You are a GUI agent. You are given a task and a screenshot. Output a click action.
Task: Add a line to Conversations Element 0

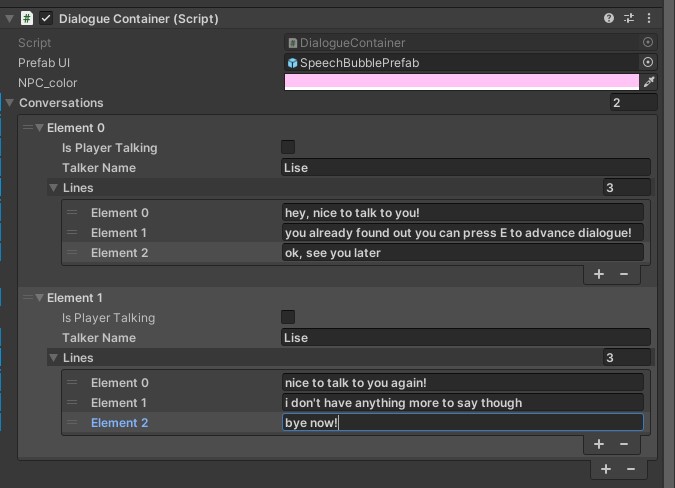pos(599,274)
